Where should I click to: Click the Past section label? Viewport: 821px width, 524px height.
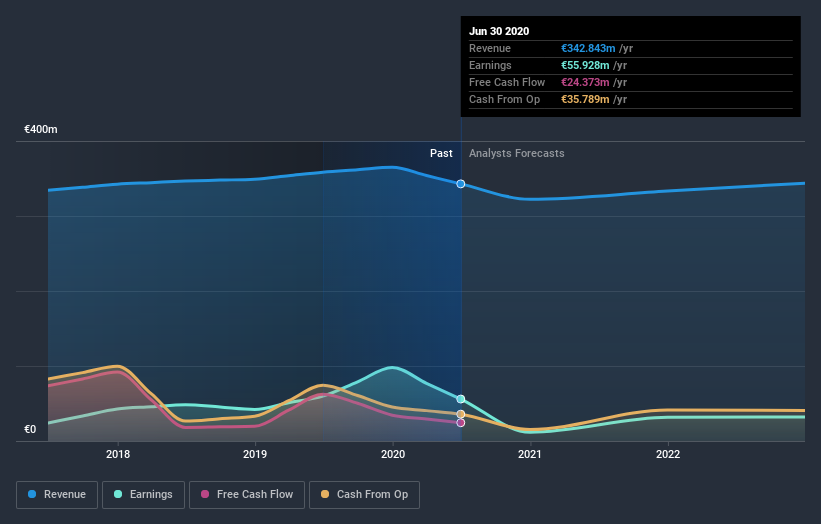tap(441, 153)
